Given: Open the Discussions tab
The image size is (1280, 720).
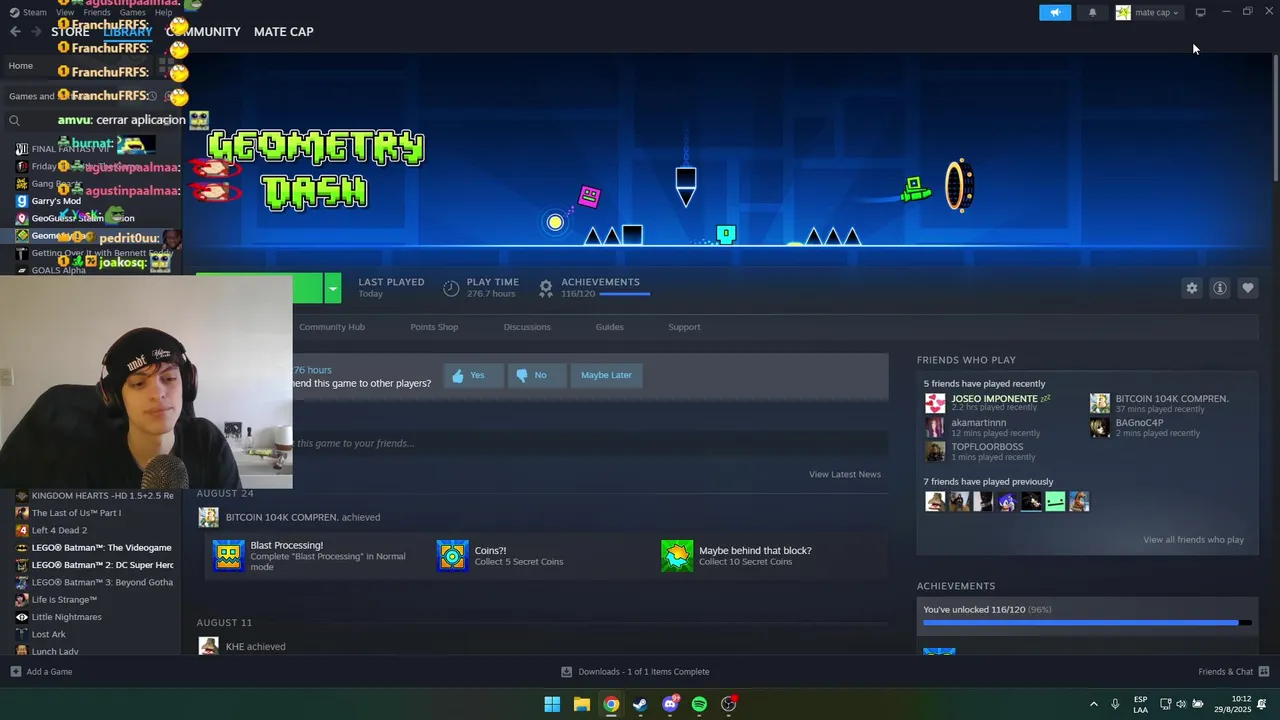Looking at the screenshot, I should point(527,327).
